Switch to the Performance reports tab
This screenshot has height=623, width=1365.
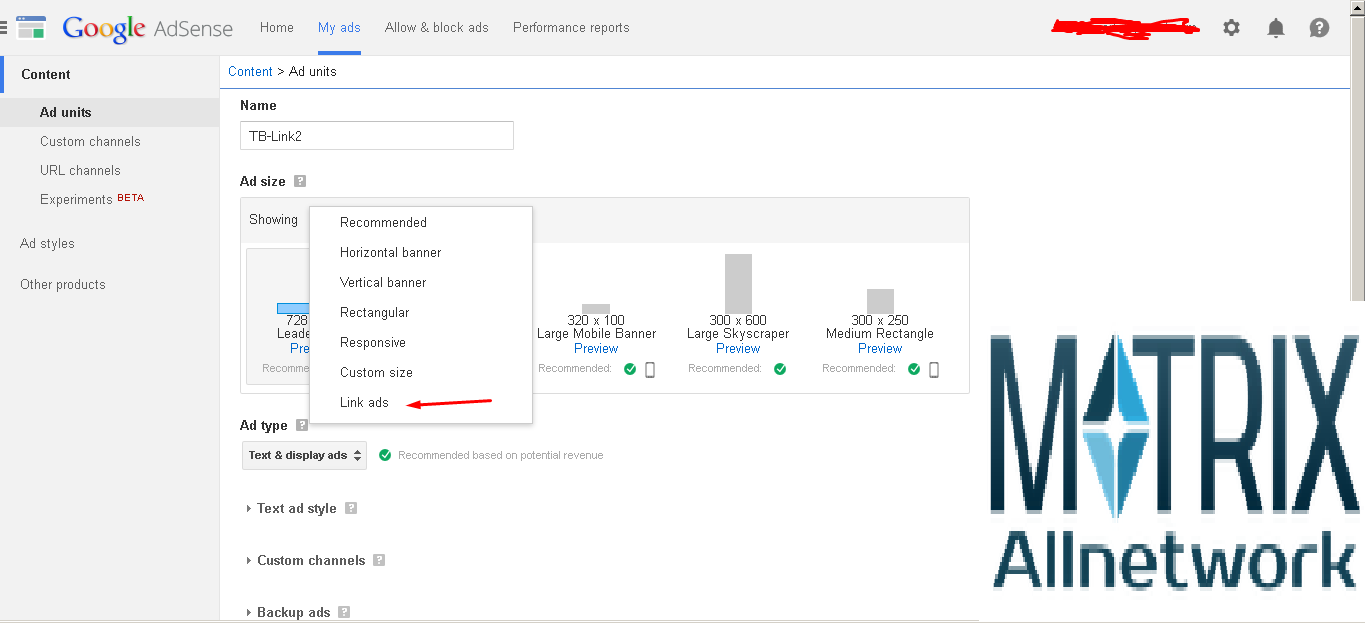tap(571, 28)
